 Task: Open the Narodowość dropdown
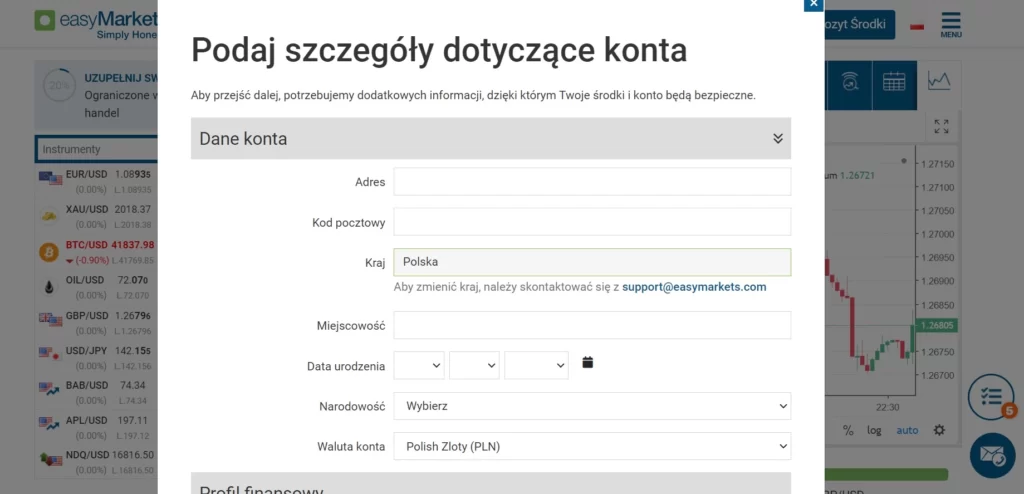click(592, 406)
